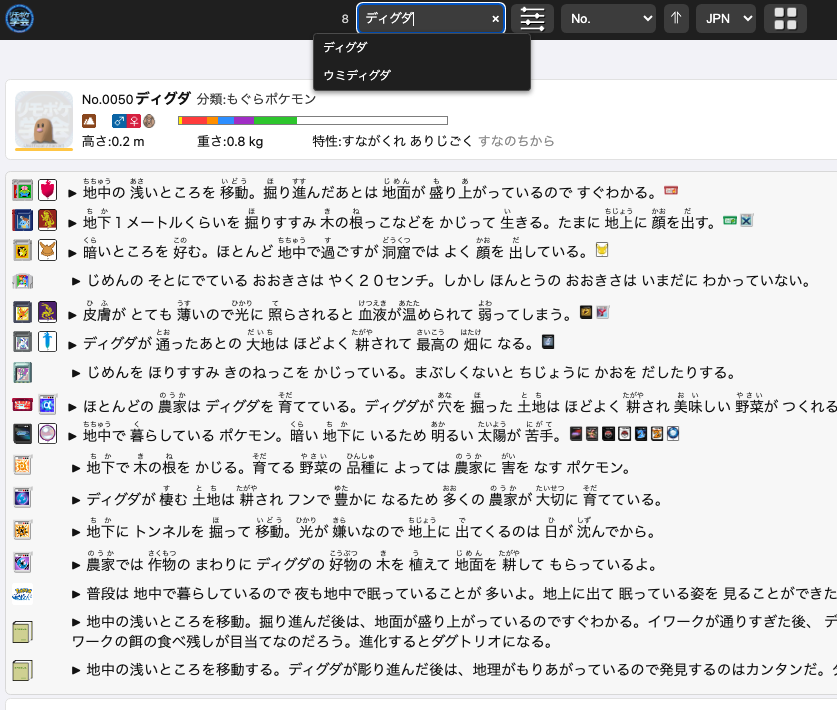The width and height of the screenshot is (837, 710).
Task: Select the Alpha Sapphire icon on the ほとんどの 農家 row
Action: coord(48,405)
